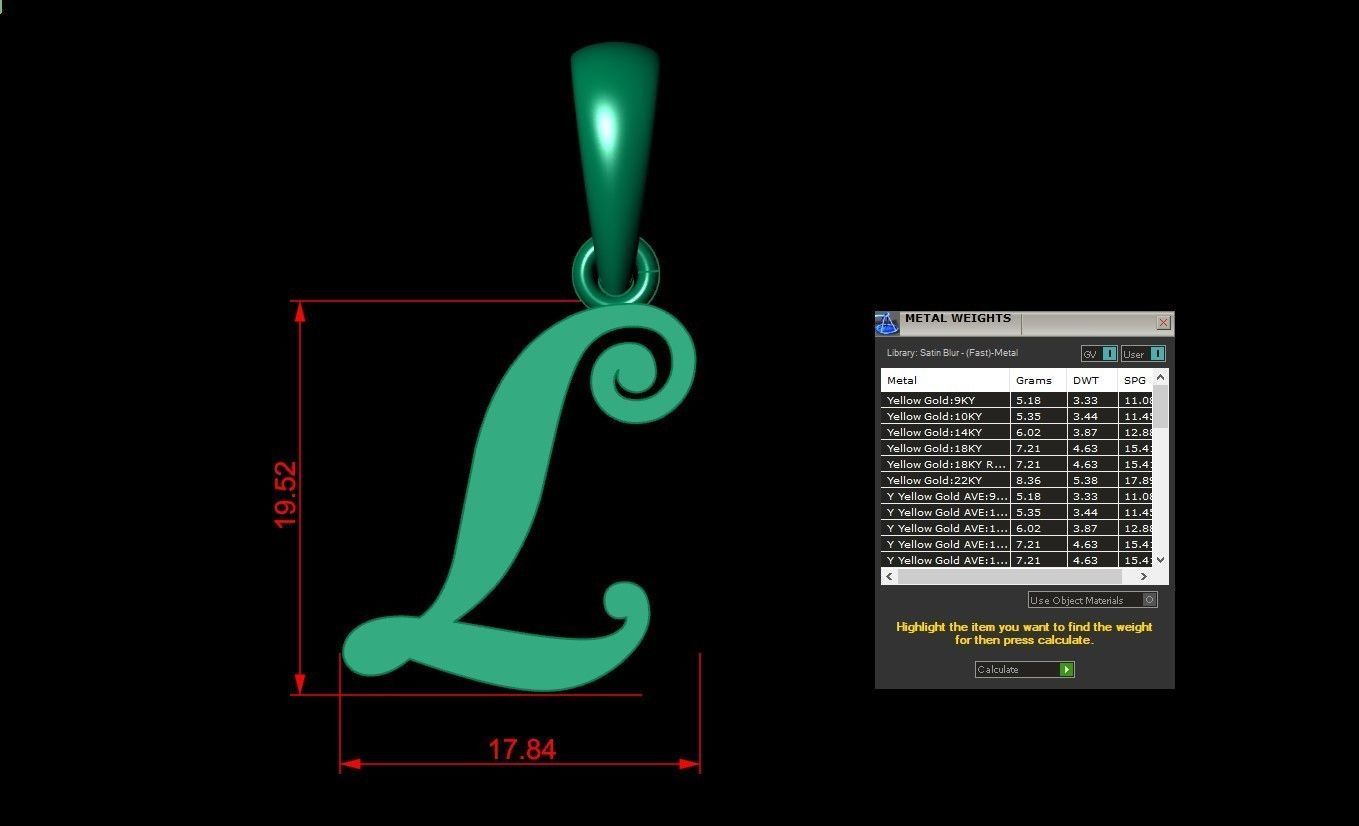The image size is (1359, 826).
Task: Click the 8.36 grams value
Action: click(x=1028, y=480)
